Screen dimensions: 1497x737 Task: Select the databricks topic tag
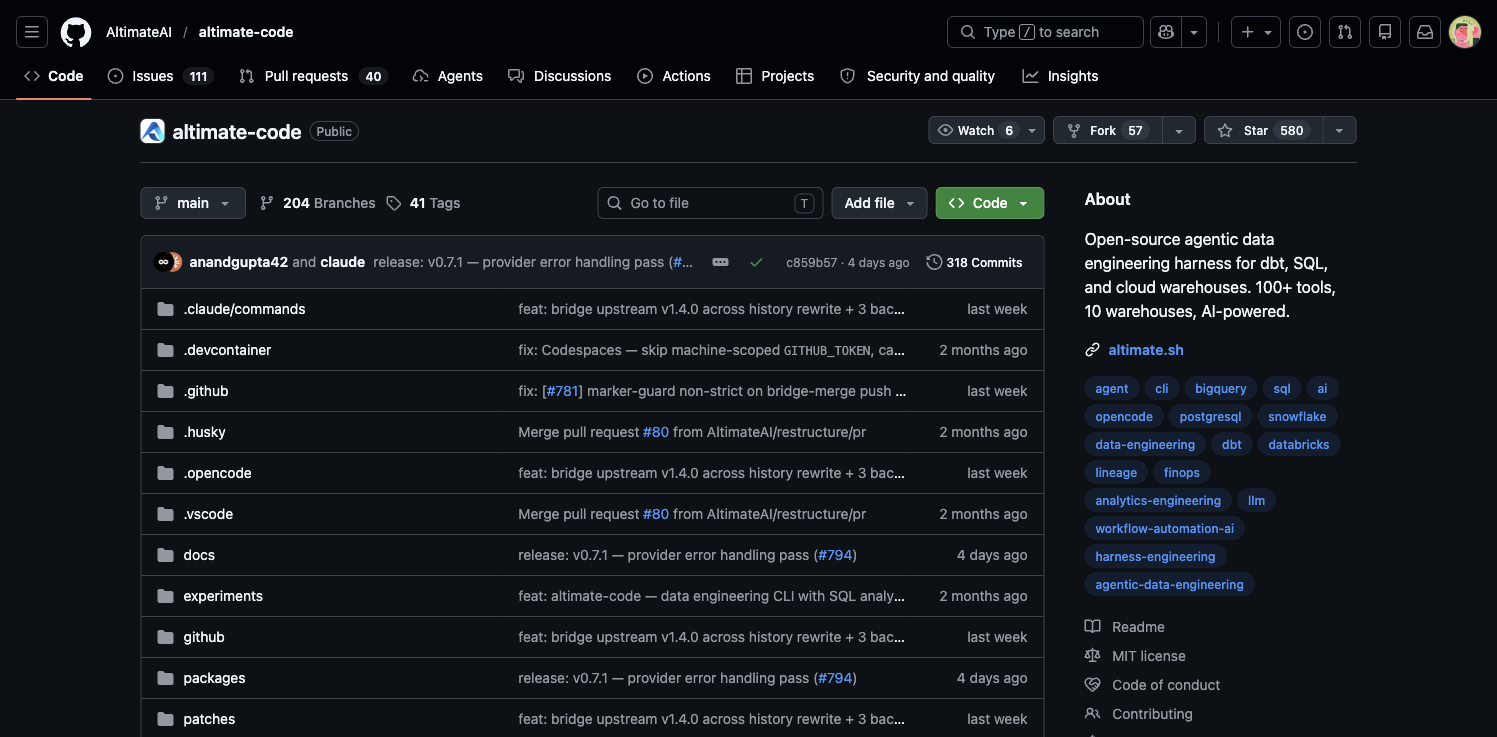[1299, 444]
